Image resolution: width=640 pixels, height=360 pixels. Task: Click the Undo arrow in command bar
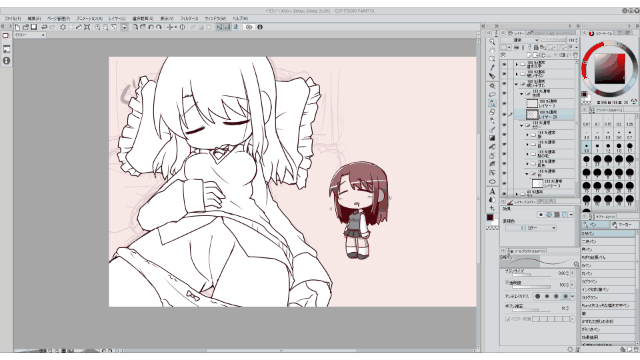pyautogui.click(x=44, y=27)
